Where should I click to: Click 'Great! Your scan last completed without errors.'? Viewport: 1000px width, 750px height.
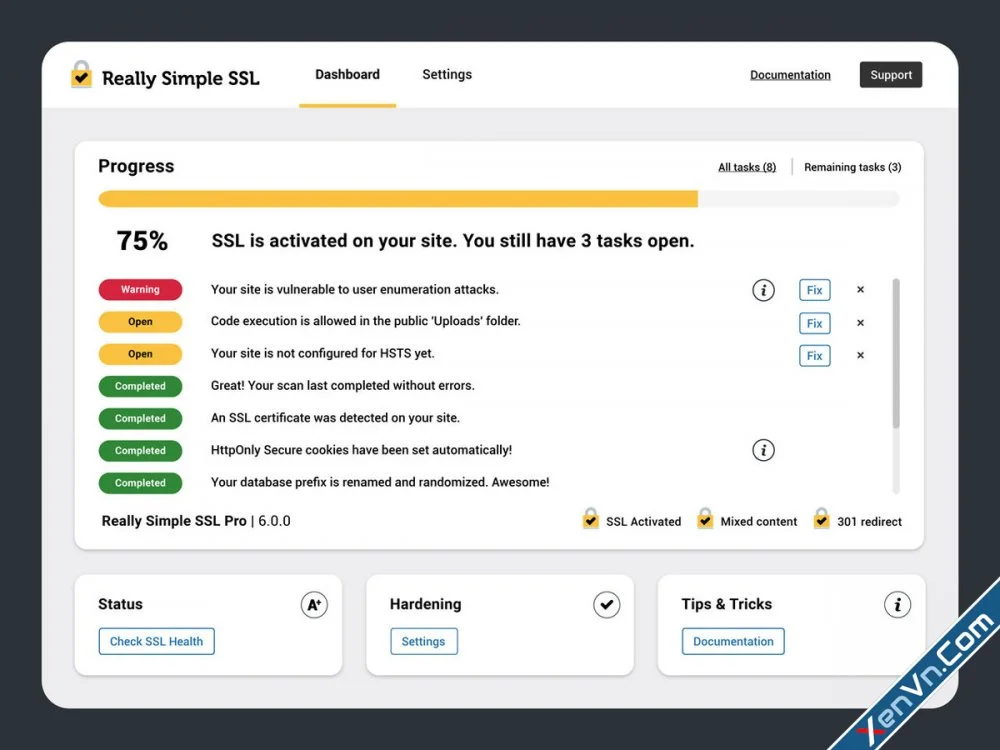342,386
